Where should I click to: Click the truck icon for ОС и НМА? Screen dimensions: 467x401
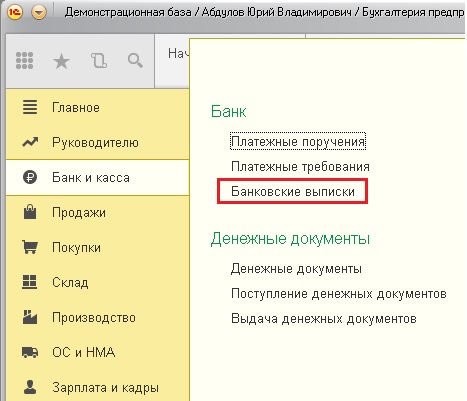30,352
